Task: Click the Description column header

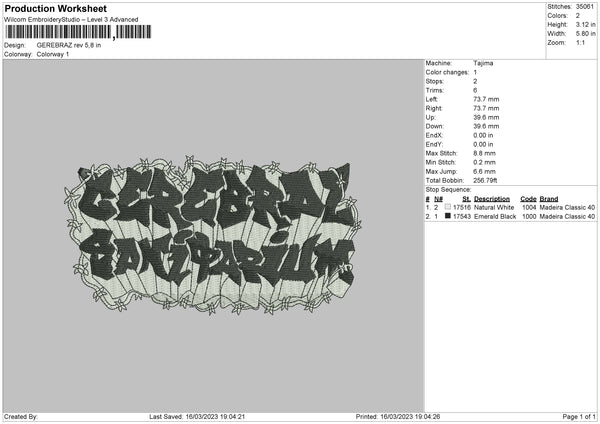Action: pos(492,199)
